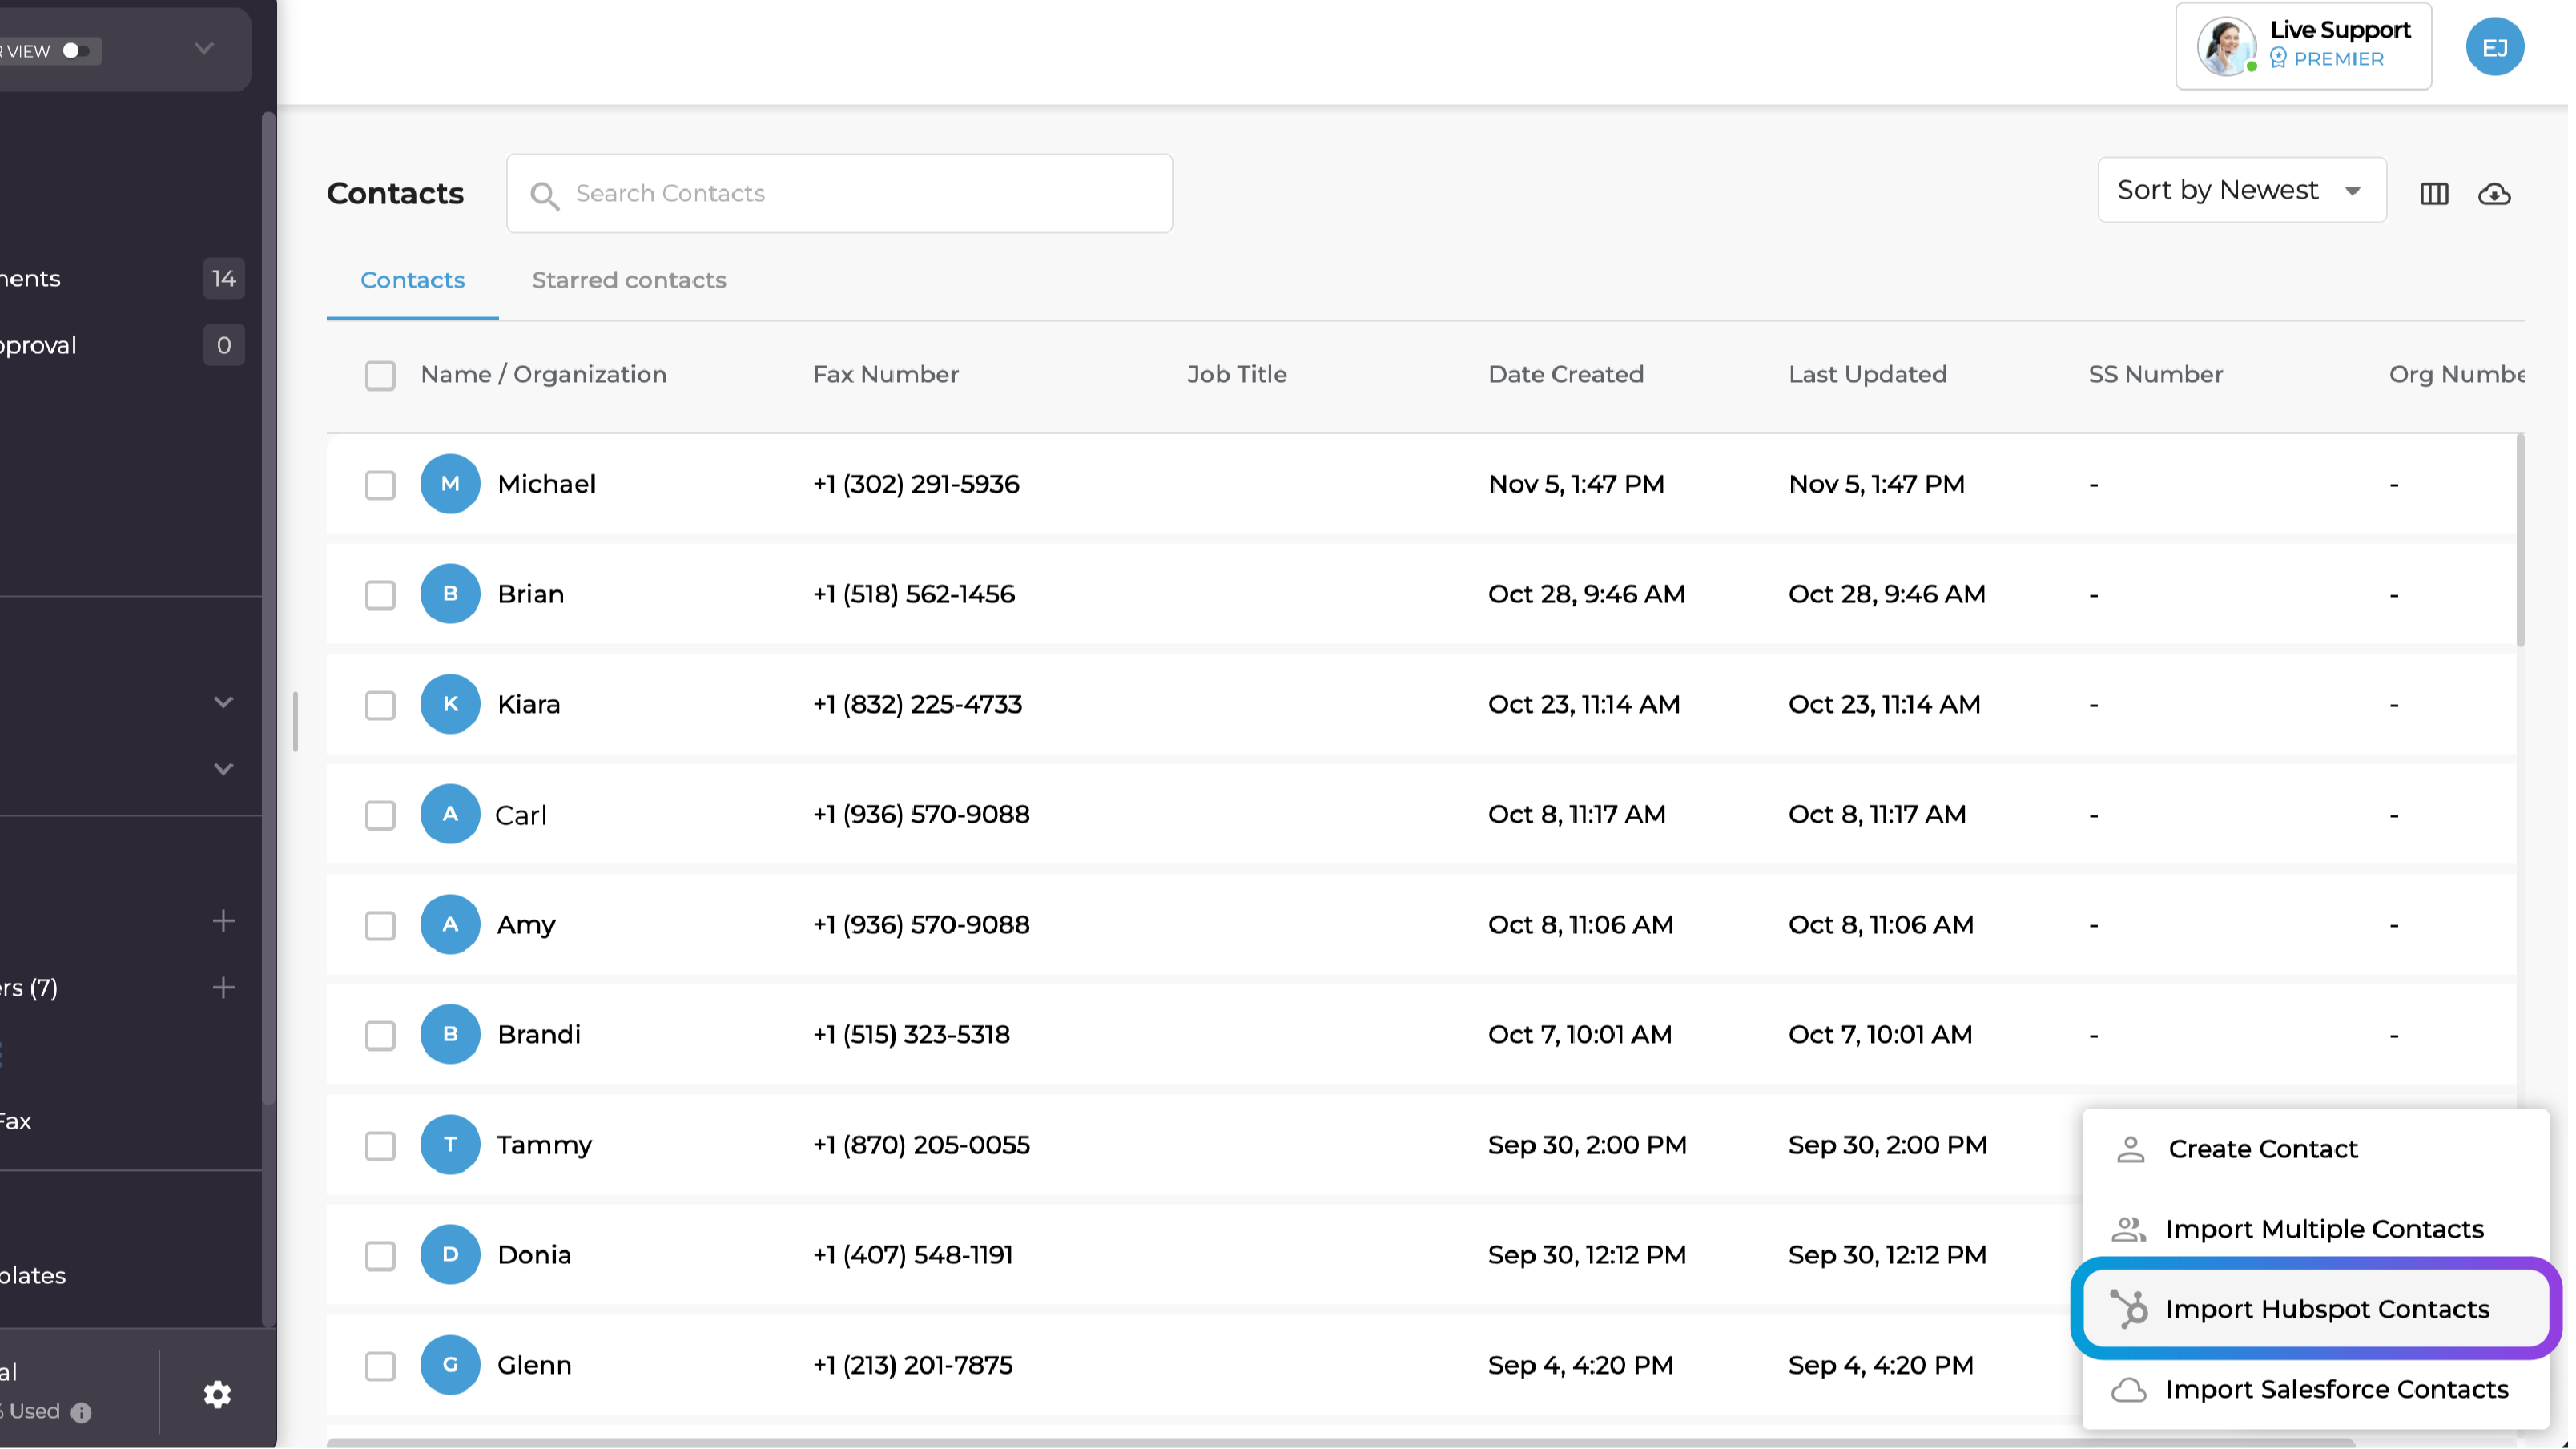Open the Sort by Newest dropdown
Image resolution: width=2576 pixels, height=1449 pixels.
click(x=2241, y=189)
